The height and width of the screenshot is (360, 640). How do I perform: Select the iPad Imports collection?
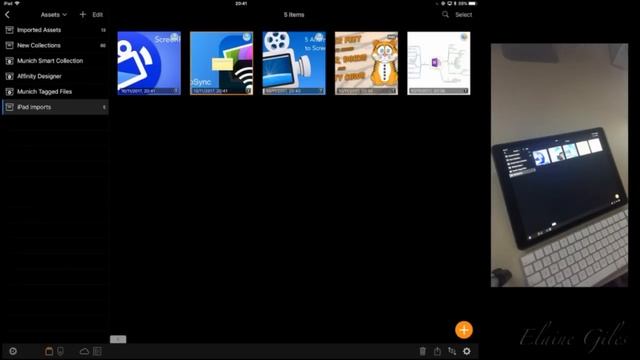[x=55, y=107]
